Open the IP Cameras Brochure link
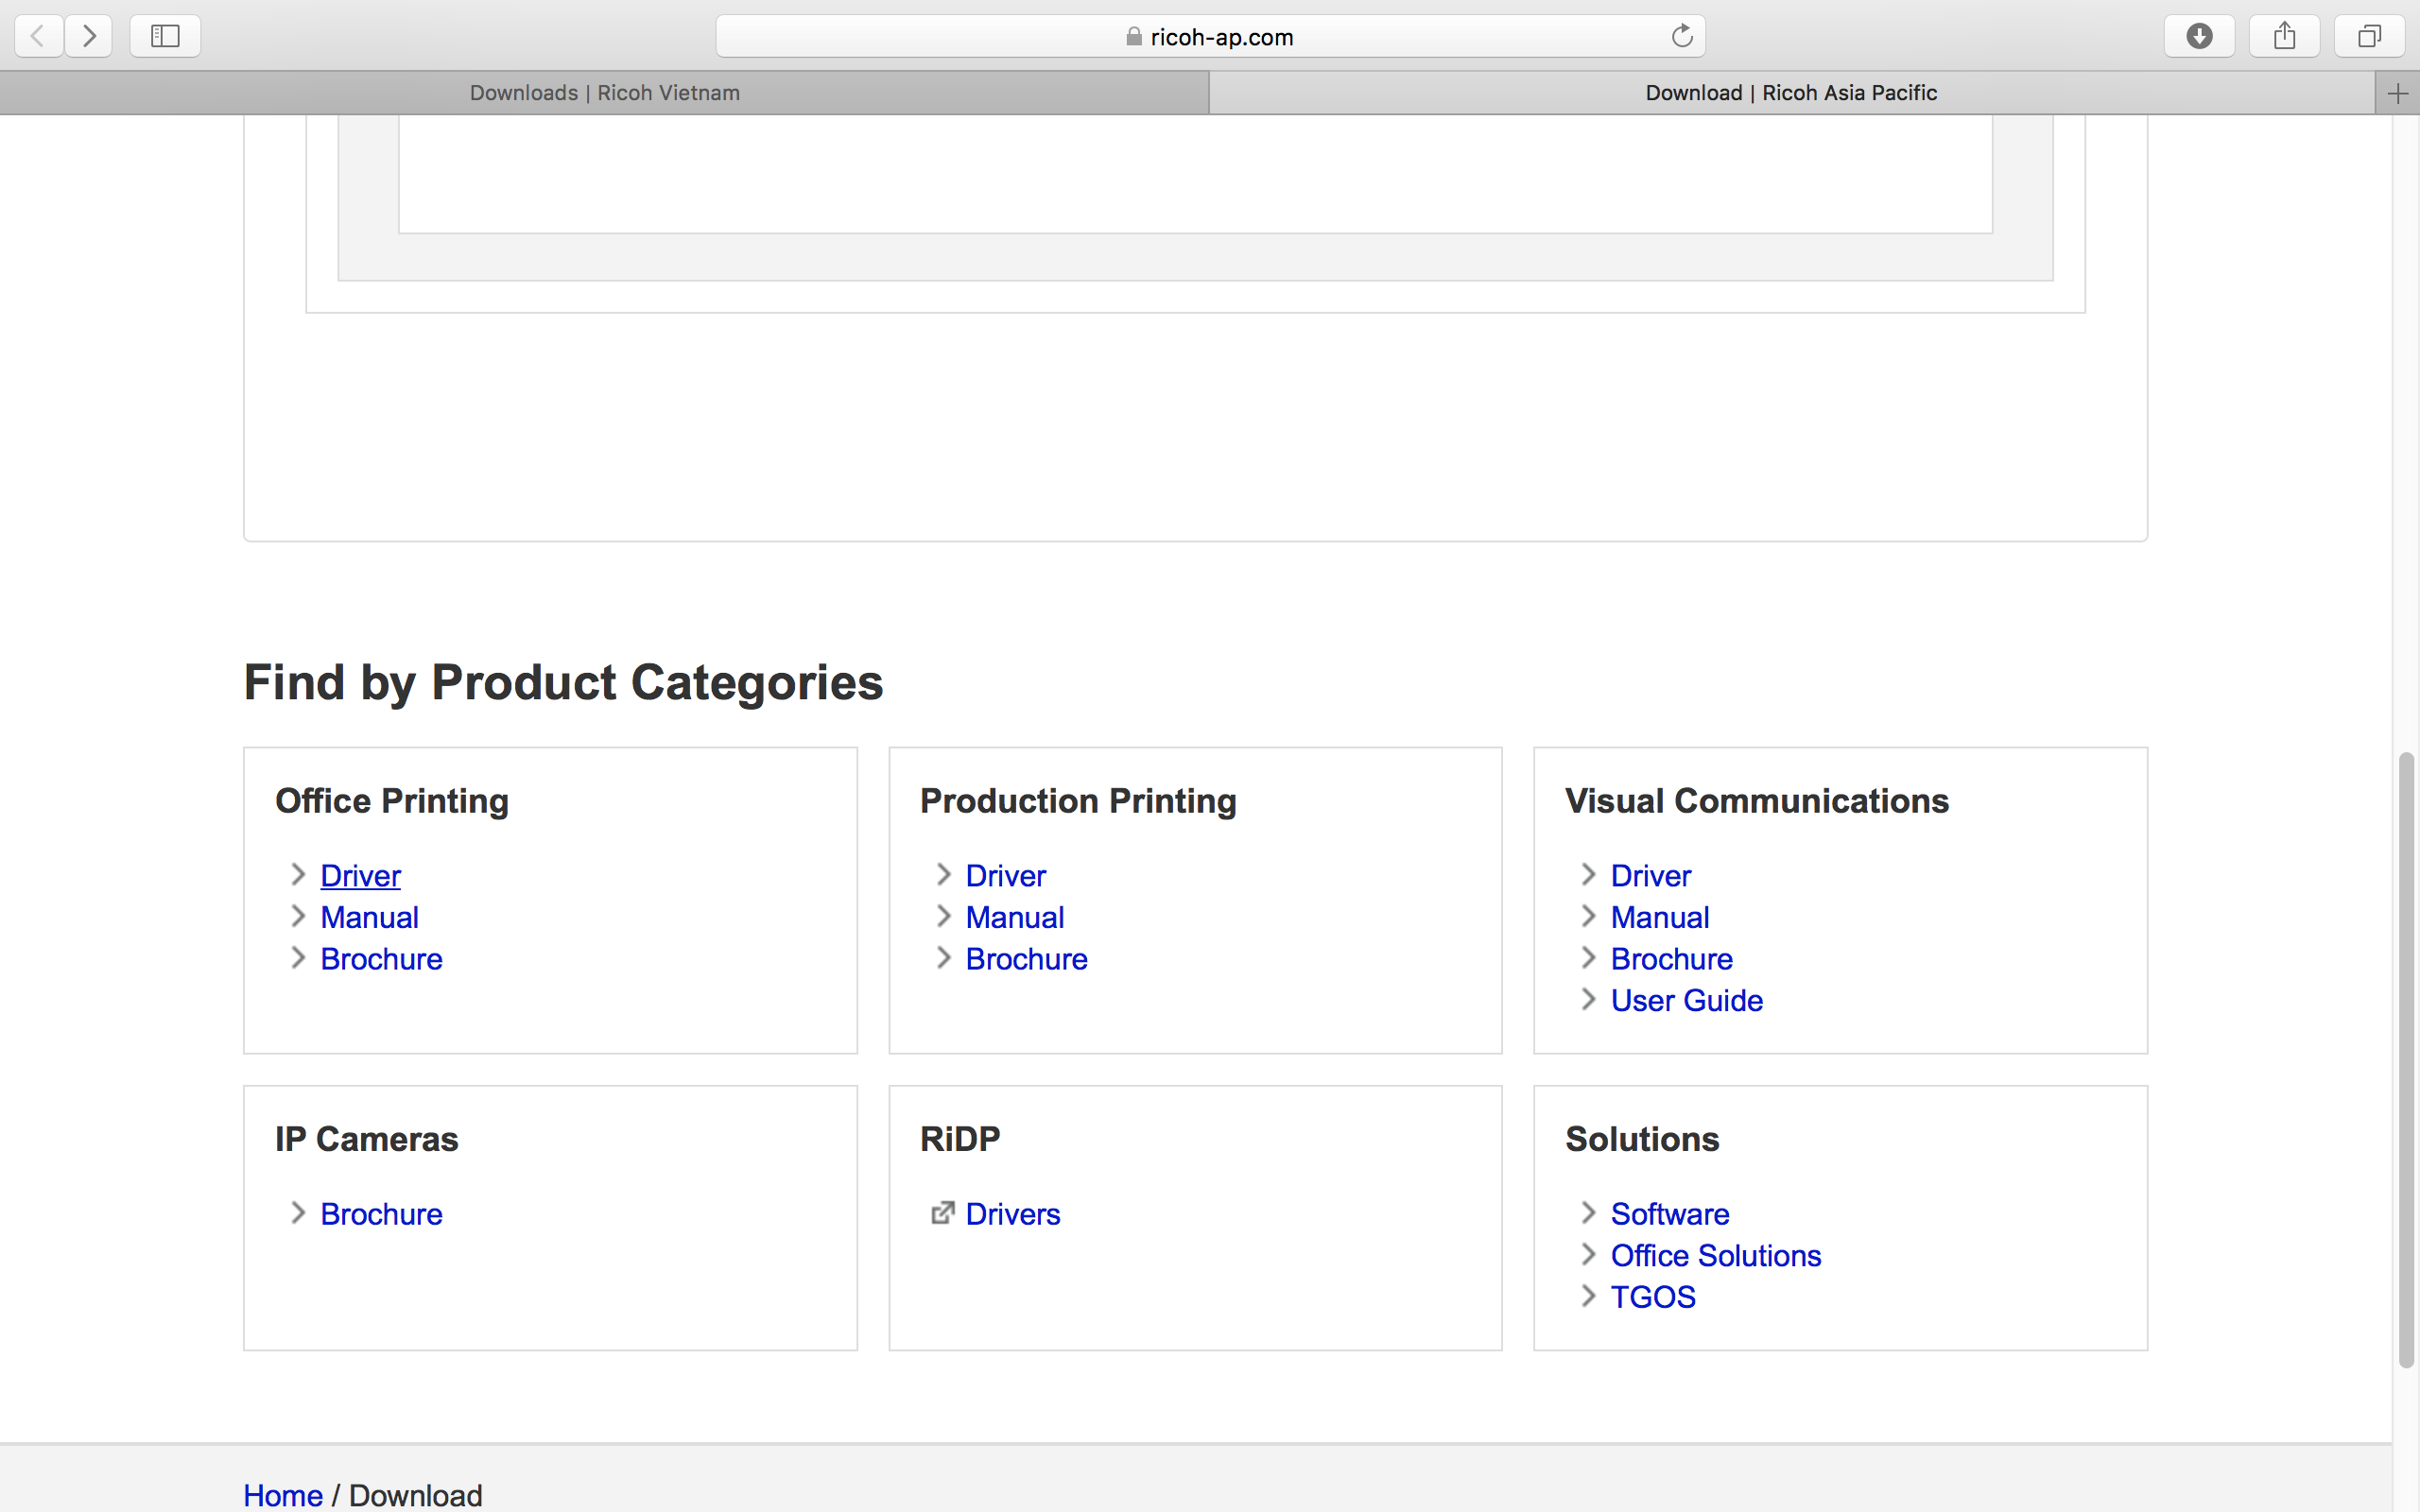Image resolution: width=2420 pixels, height=1512 pixels. coord(381,1214)
